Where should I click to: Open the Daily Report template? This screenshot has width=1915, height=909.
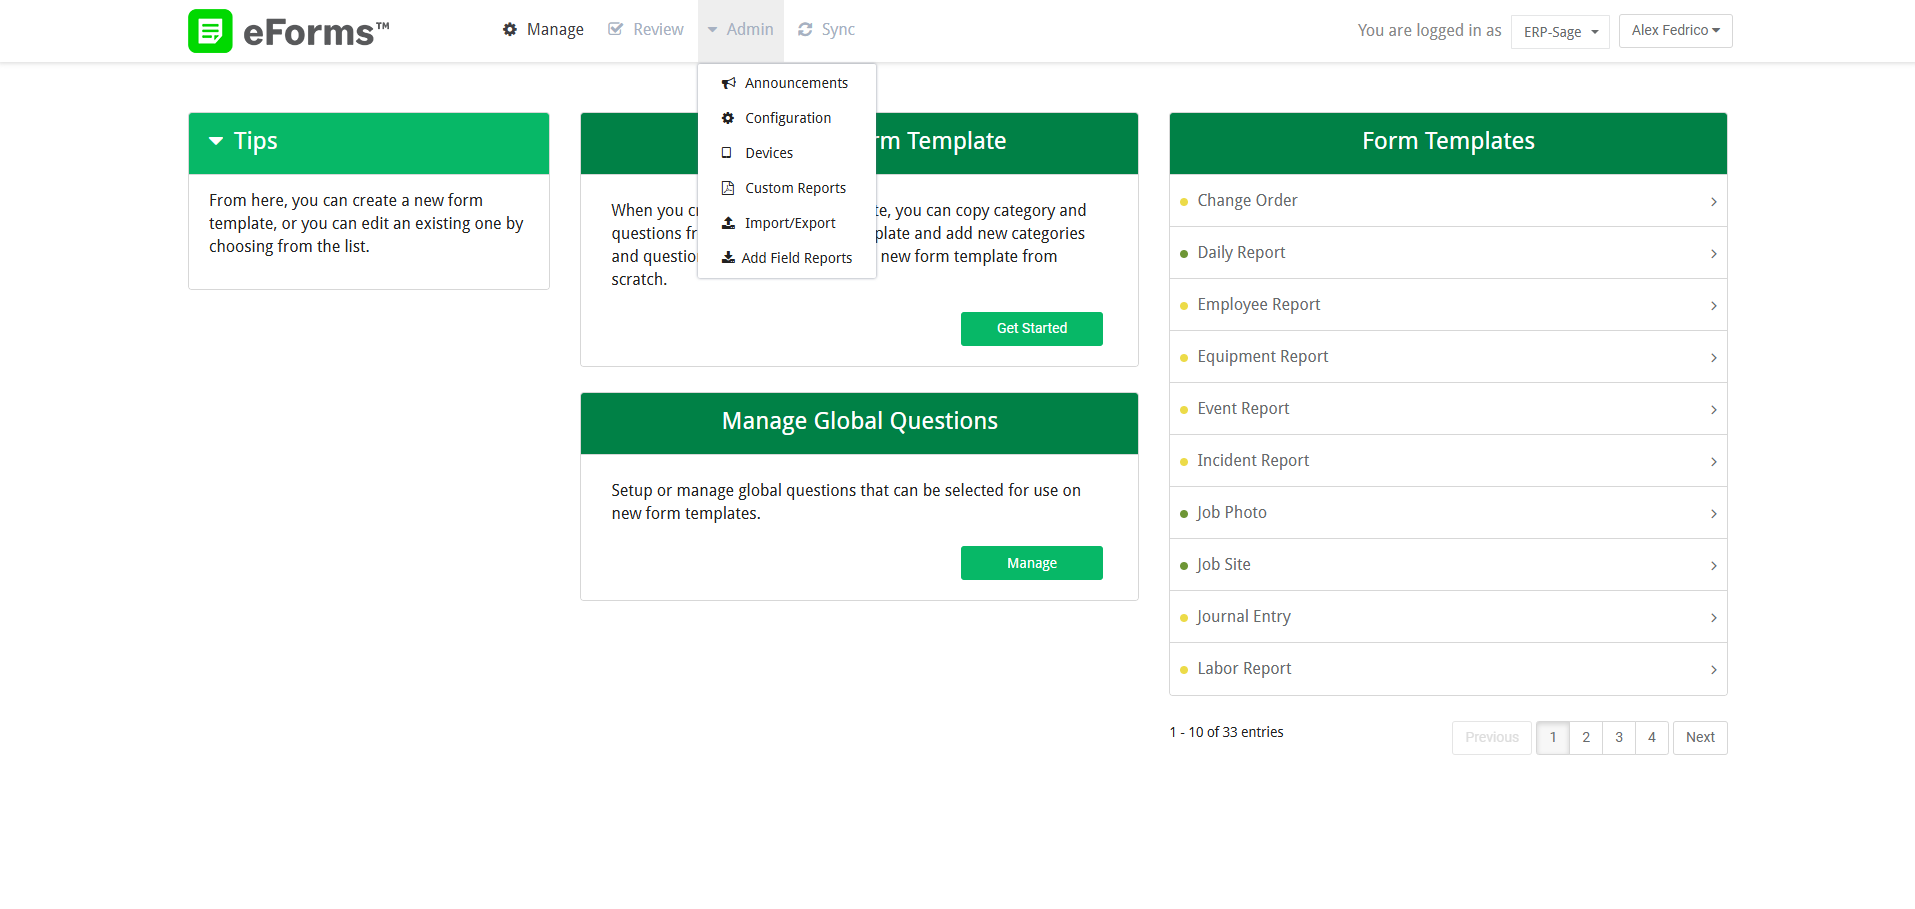coord(1448,253)
